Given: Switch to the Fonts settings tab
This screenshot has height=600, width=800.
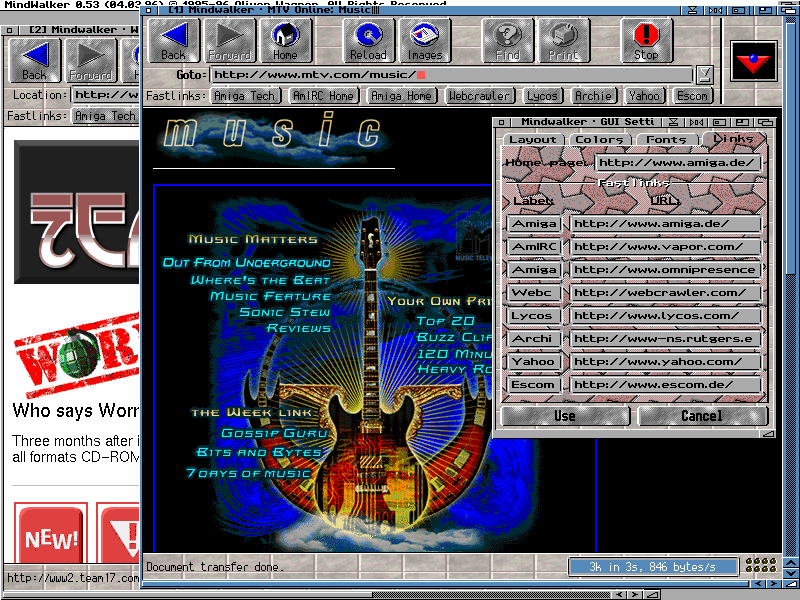Looking at the screenshot, I should click(x=666, y=139).
